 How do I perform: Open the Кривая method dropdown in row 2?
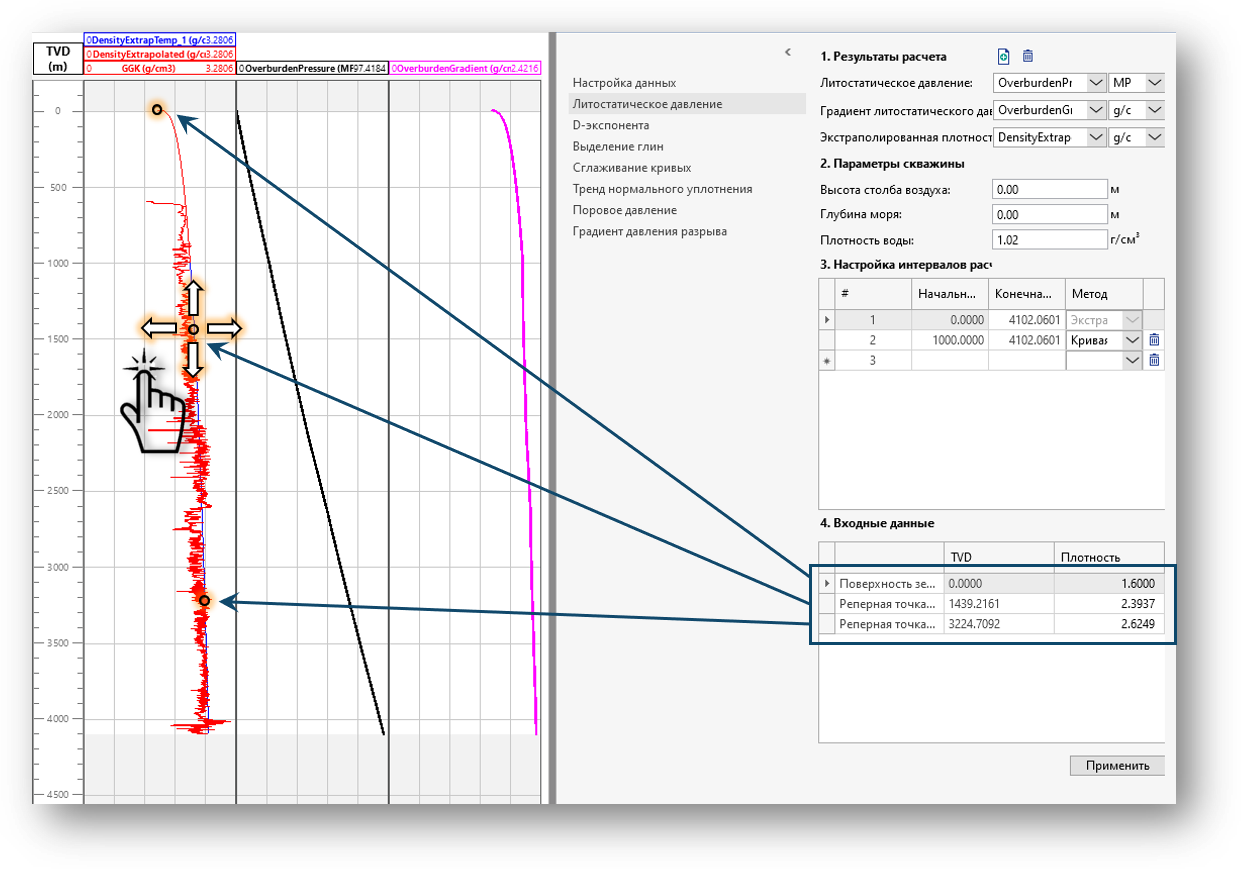click(1132, 340)
